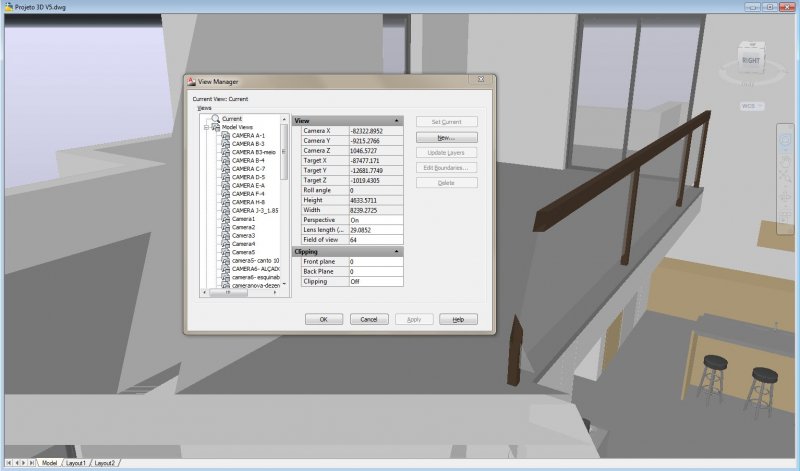Select camera6- esquinab view

(256, 277)
